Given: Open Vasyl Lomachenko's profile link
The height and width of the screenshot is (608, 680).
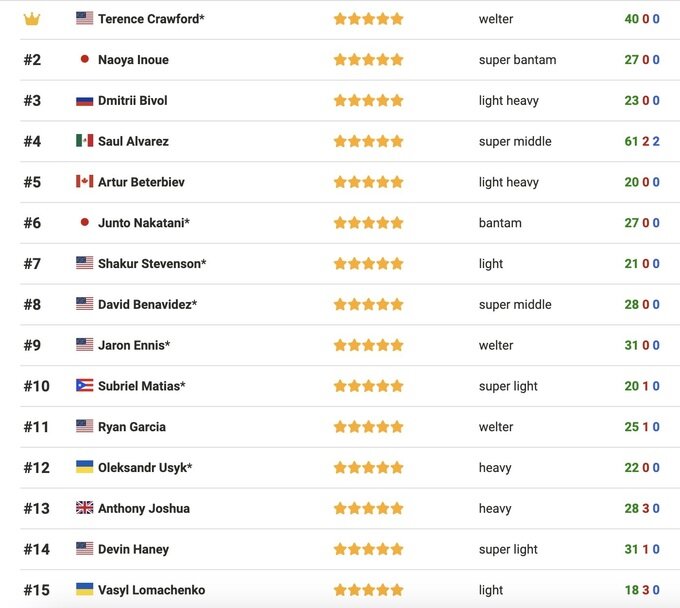Looking at the screenshot, I should click(151, 590).
